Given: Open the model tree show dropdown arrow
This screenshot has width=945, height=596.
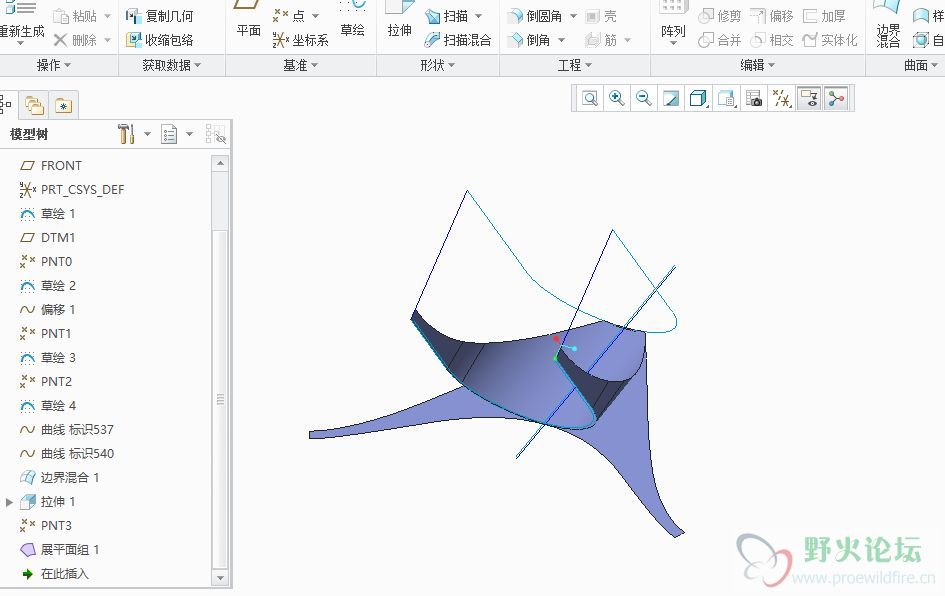Looking at the screenshot, I should (x=189, y=134).
